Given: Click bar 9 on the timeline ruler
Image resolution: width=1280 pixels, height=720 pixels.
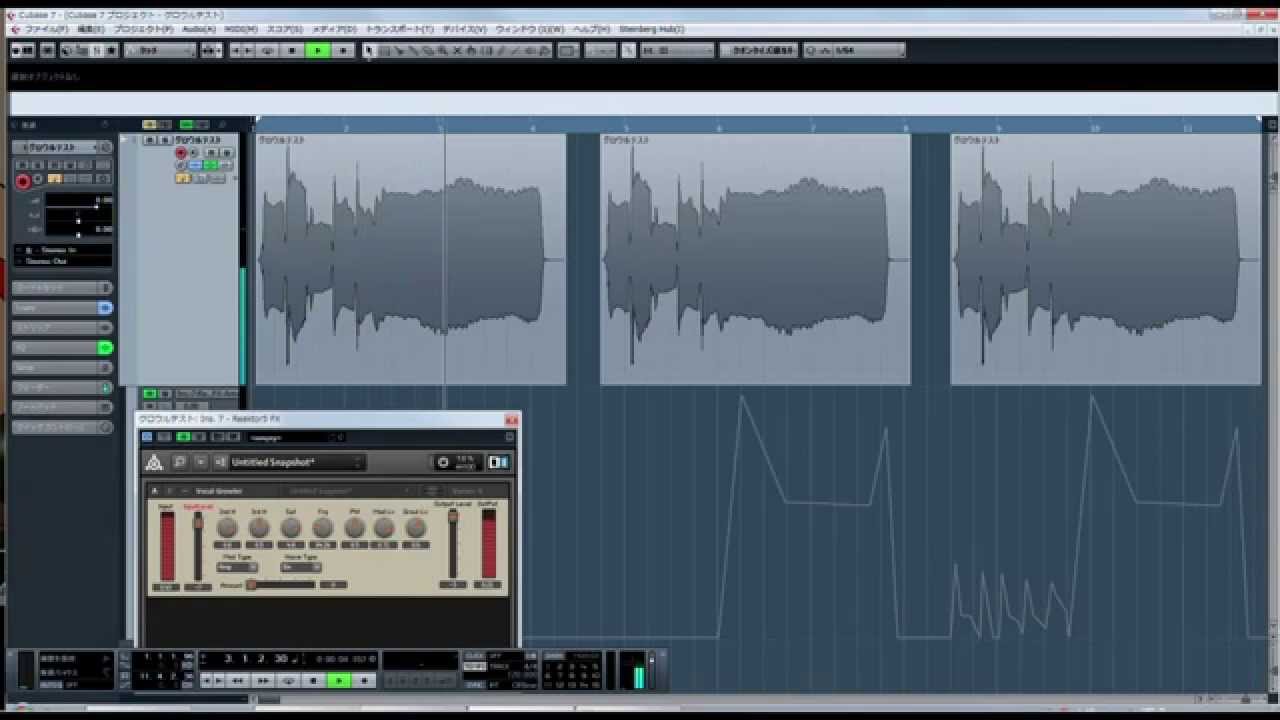Looking at the screenshot, I should click(997, 127).
